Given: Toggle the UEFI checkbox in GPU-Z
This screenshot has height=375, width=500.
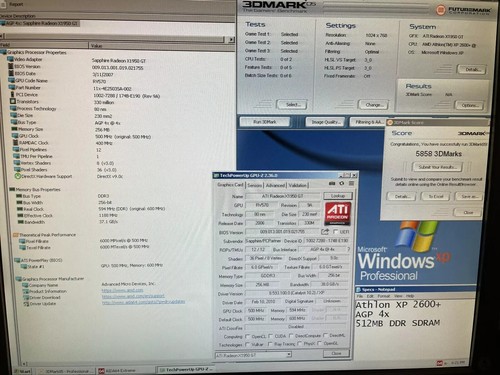Looking at the screenshot, I should pos(336,232).
